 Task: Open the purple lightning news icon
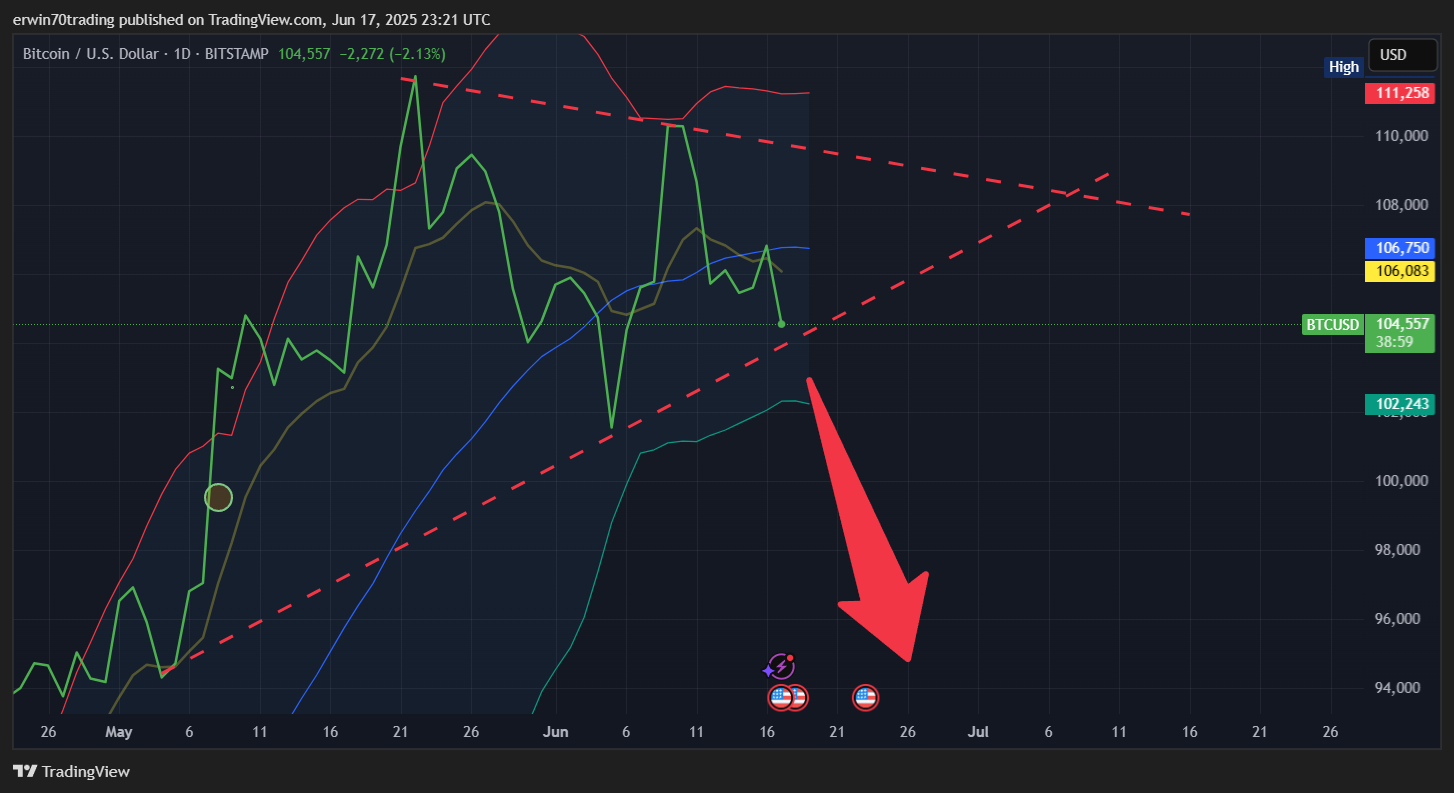pyautogui.click(x=779, y=668)
